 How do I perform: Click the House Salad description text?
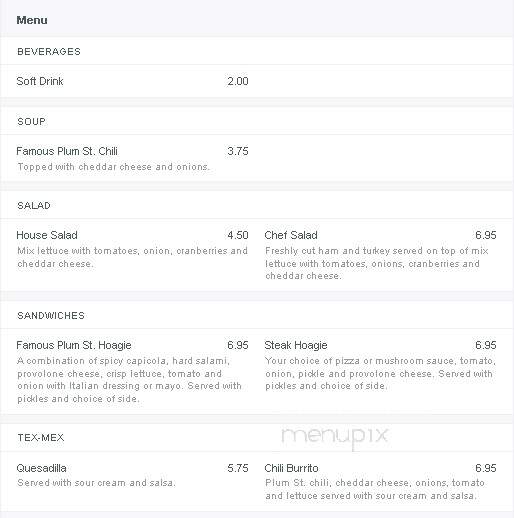click(x=132, y=257)
